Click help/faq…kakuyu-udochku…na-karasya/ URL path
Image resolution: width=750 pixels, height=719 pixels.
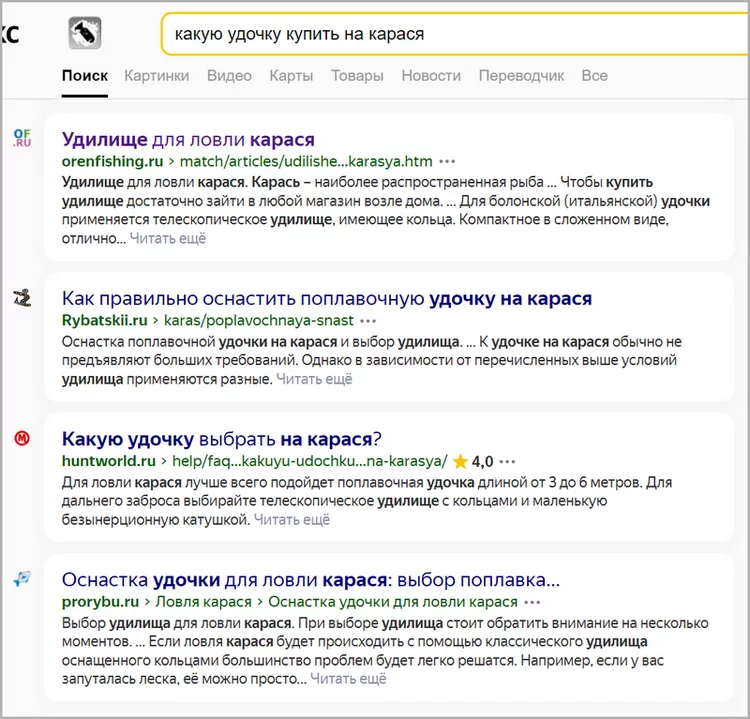310,461
